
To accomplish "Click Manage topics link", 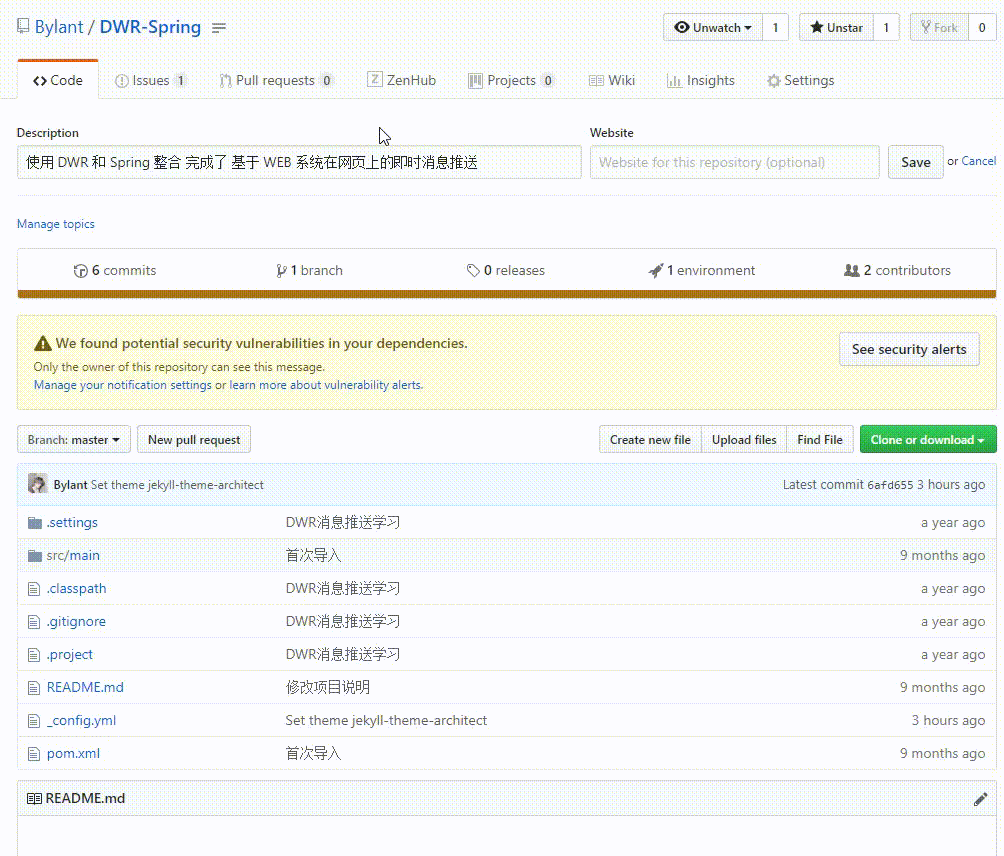I will click(56, 224).
